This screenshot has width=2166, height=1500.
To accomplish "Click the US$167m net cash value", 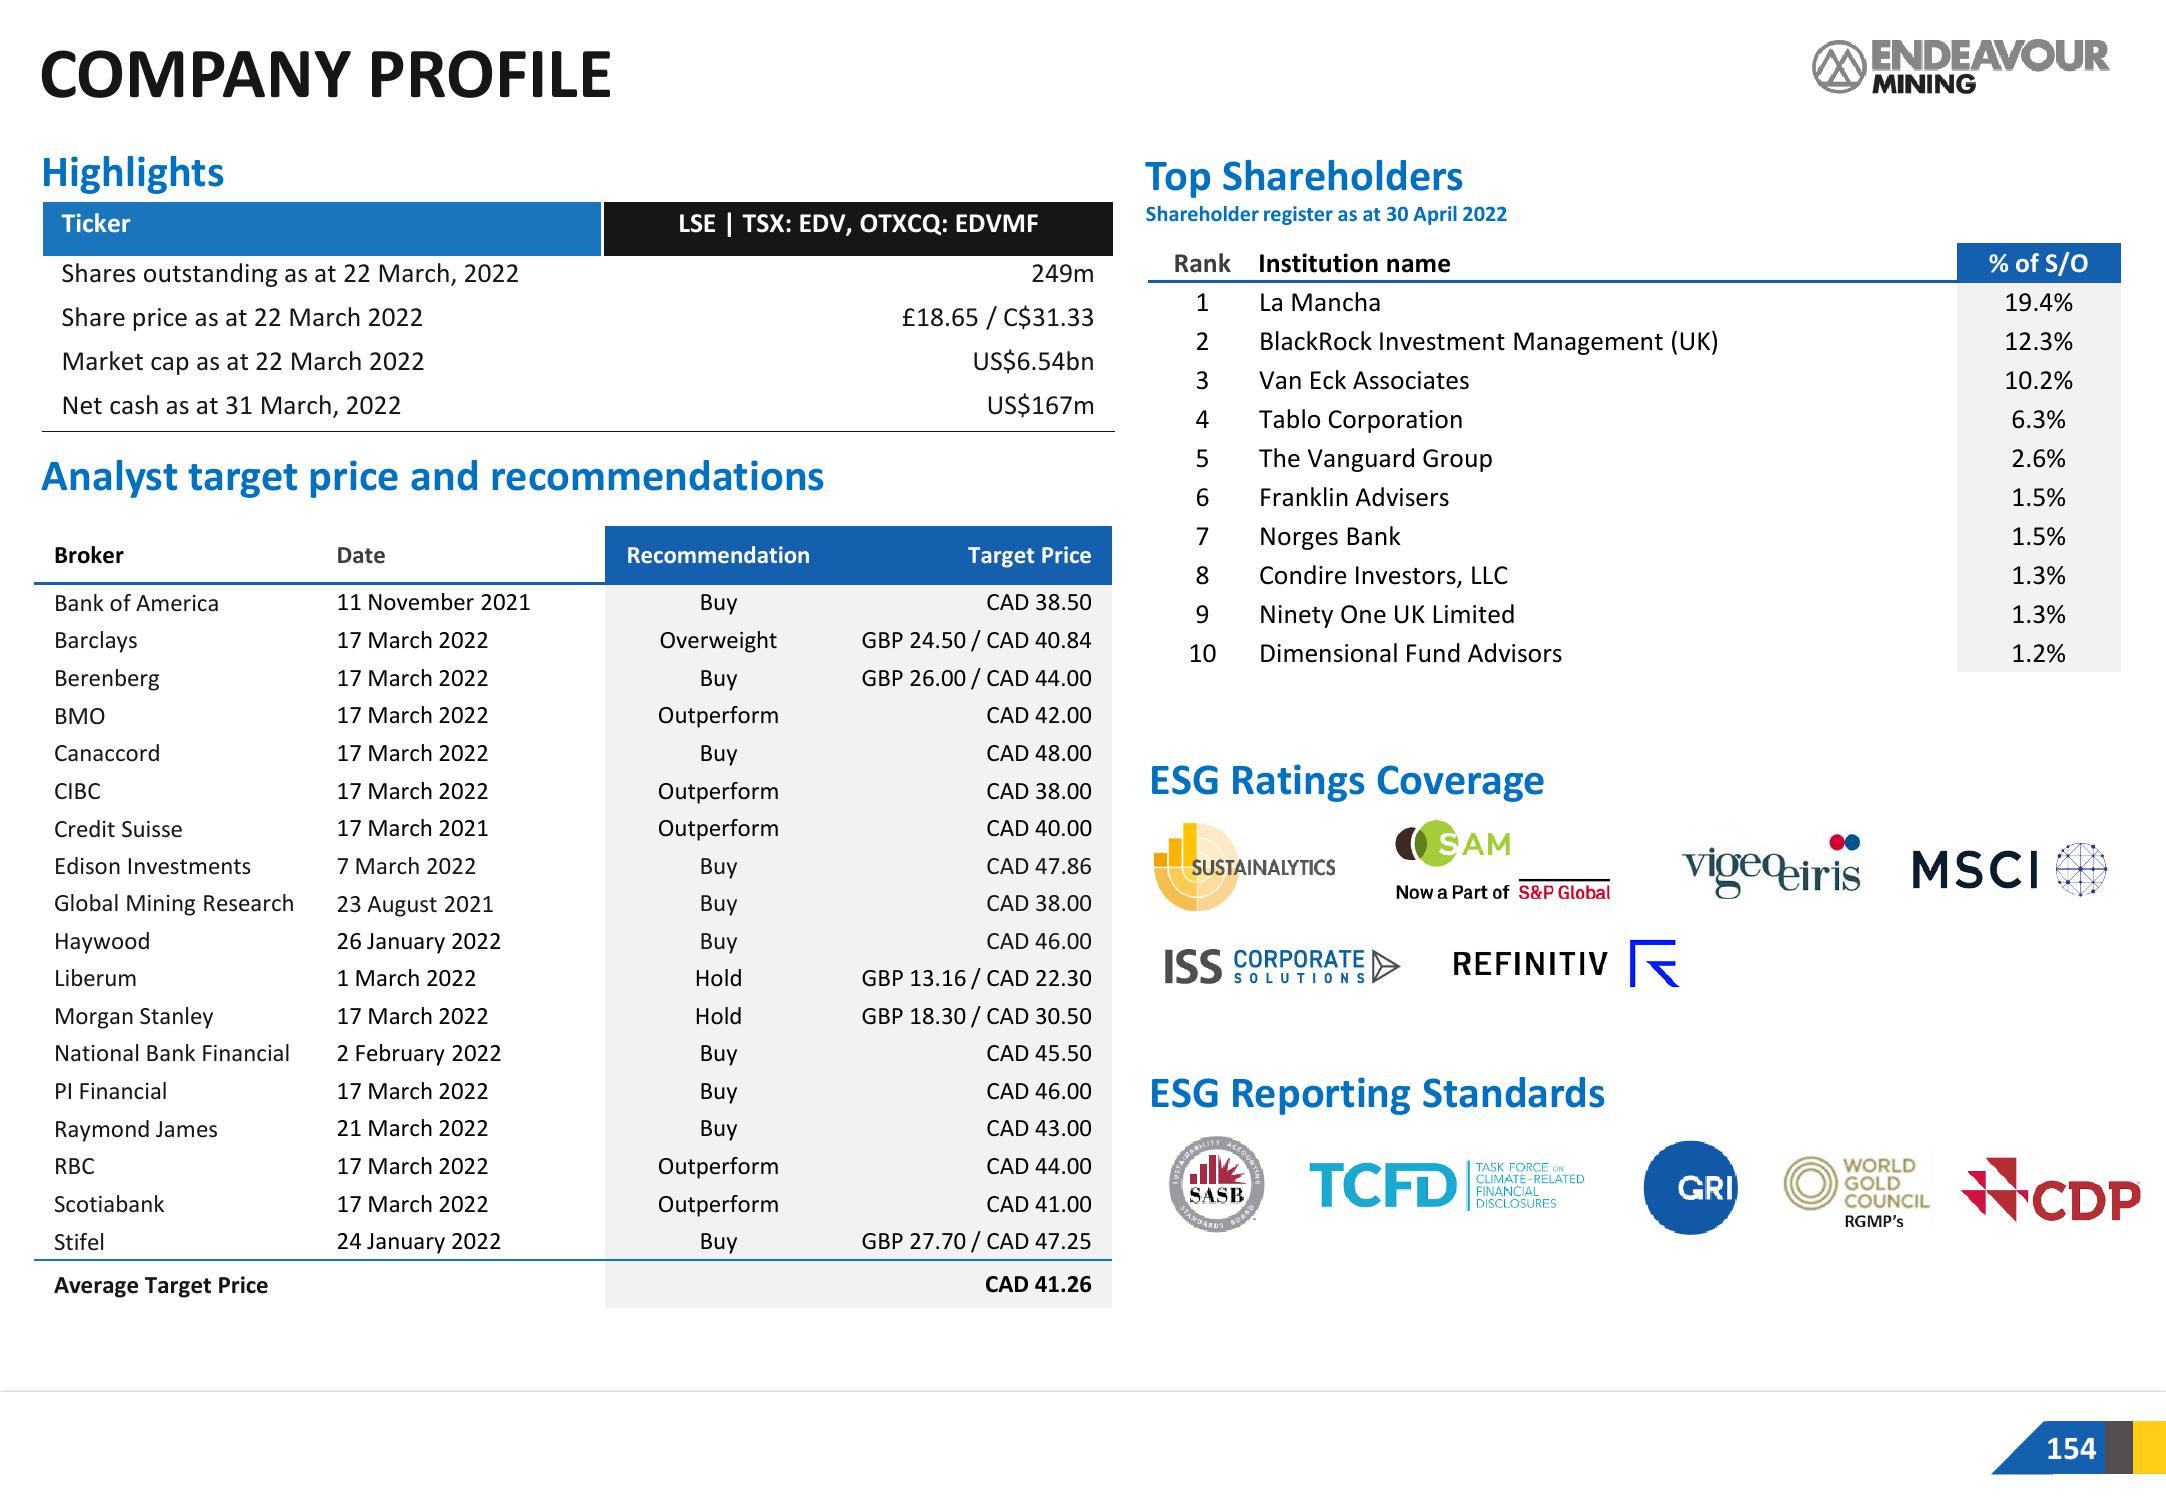I will coord(1040,405).
